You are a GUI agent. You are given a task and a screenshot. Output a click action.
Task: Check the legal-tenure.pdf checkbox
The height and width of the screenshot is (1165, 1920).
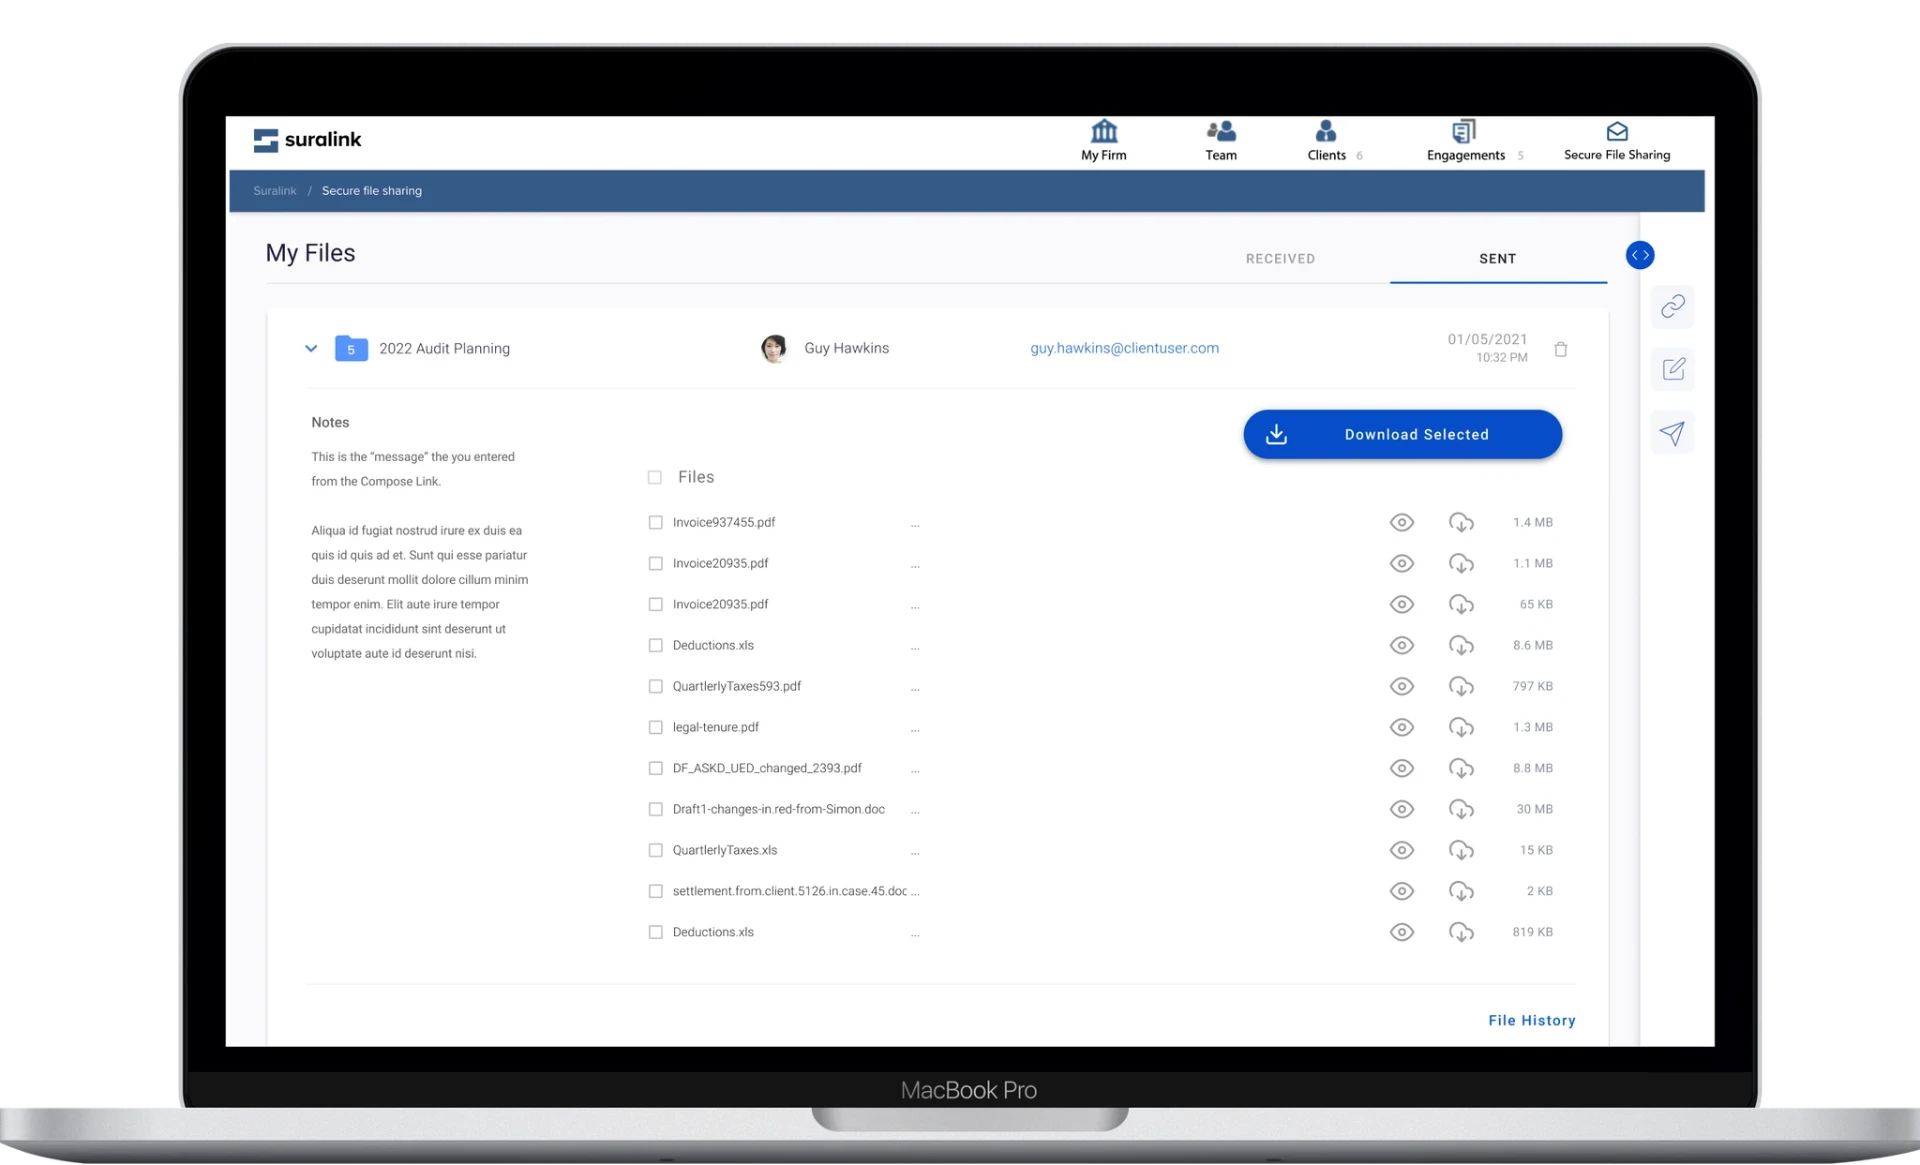(x=656, y=727)
